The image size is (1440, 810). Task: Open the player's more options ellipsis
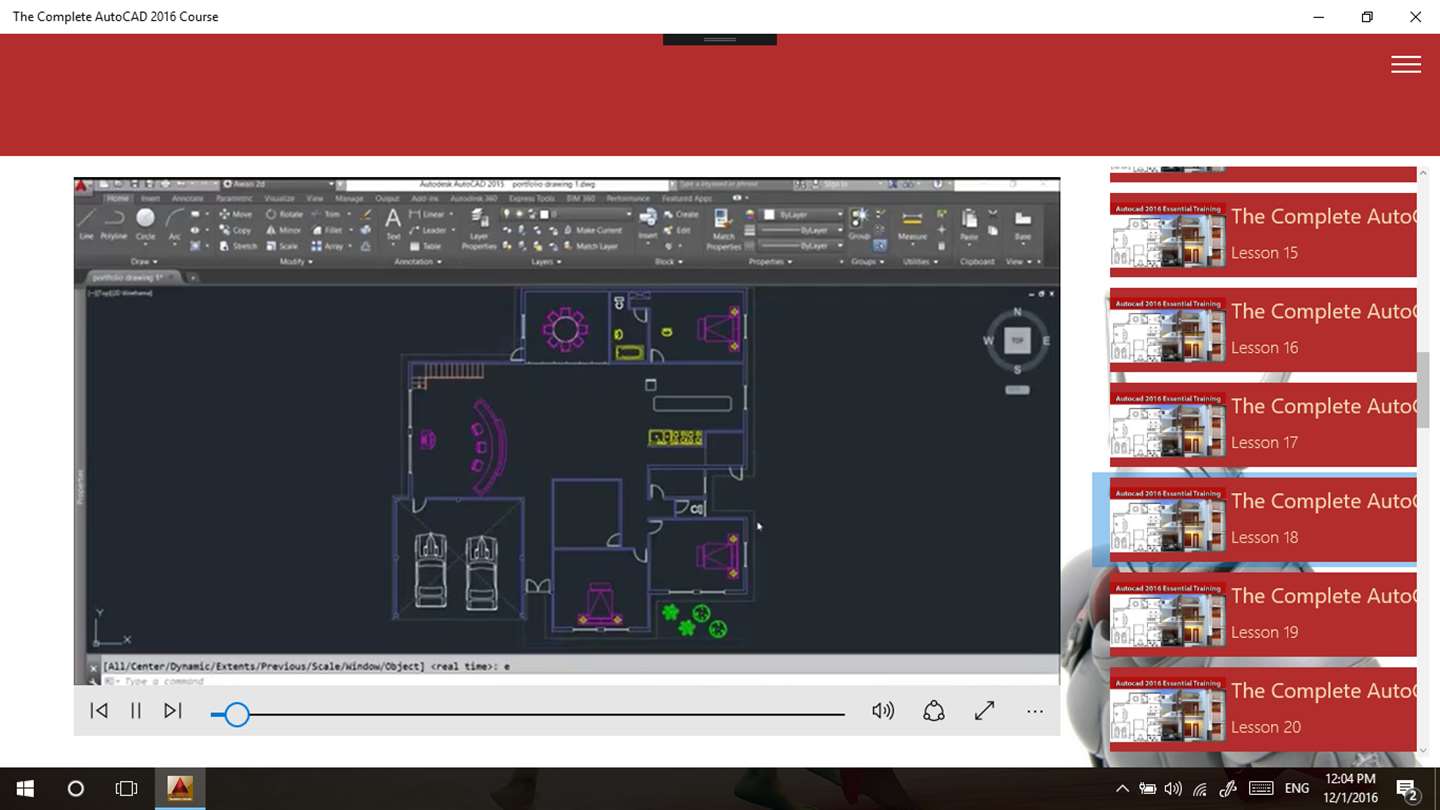[1035, 712]
